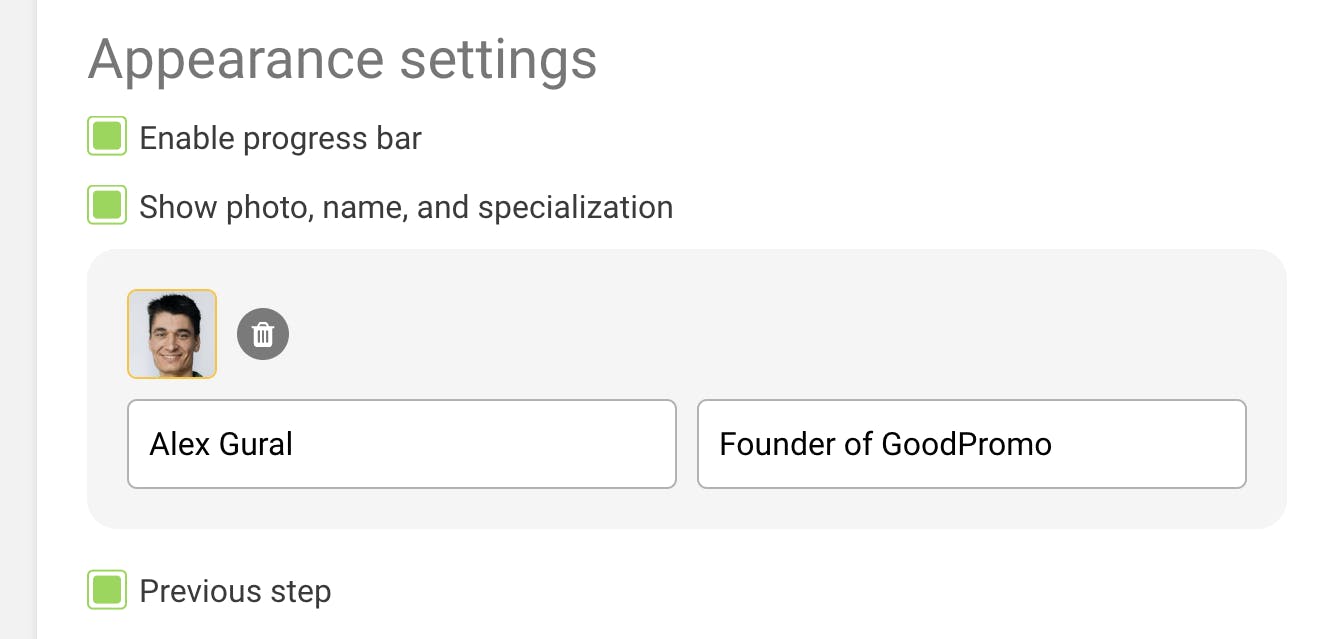Screen dimensions: 1333x639
Task: Click the word "settings" in the heading
Action: coord(498,59)
